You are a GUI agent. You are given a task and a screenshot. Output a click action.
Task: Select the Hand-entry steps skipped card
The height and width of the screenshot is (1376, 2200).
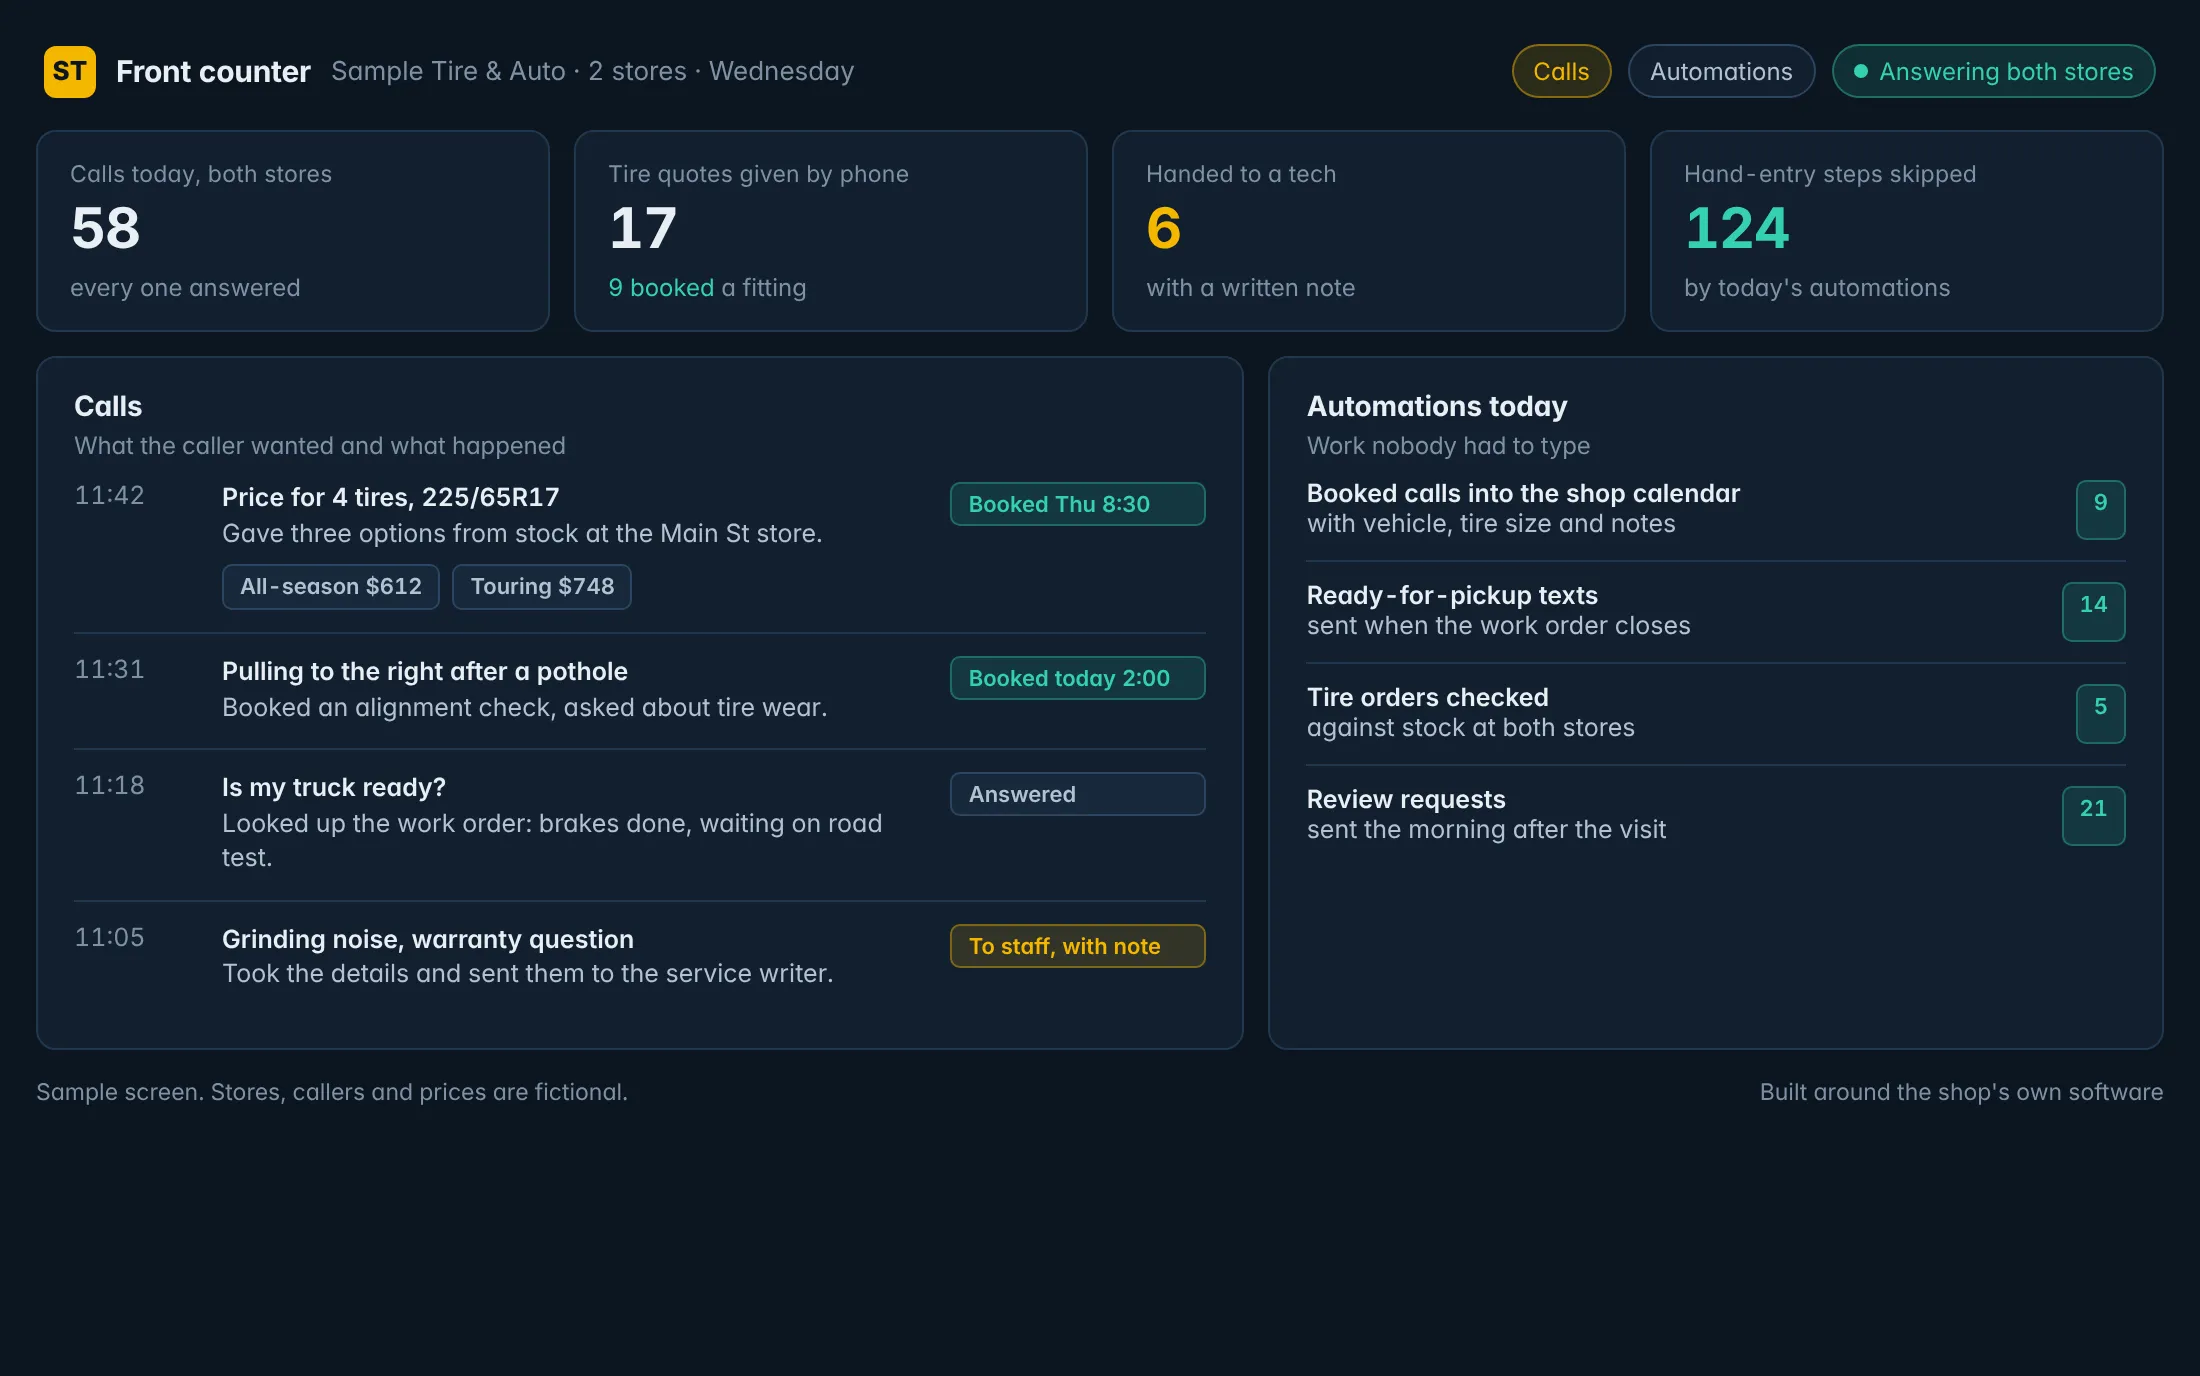pos(1907,231)
